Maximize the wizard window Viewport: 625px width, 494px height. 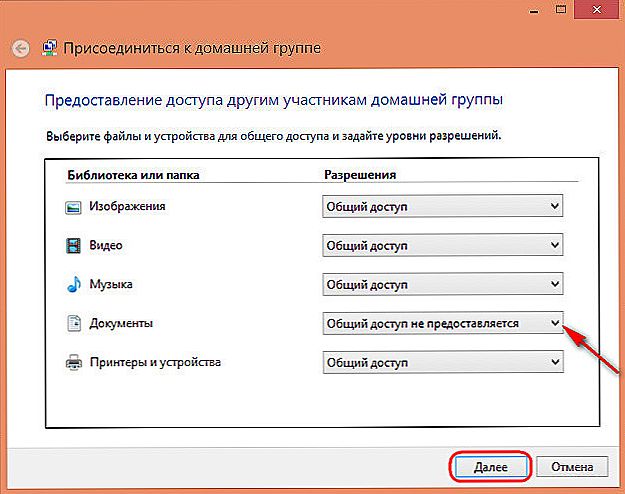point(561,9)
